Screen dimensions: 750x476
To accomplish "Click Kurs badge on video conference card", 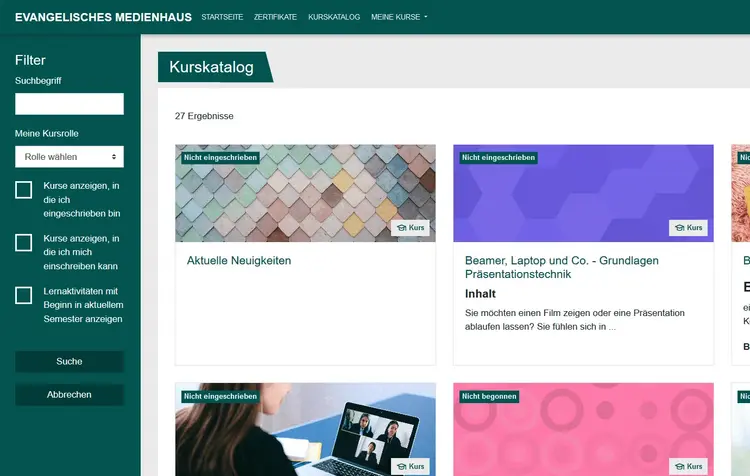I will (x=411, y=466).
